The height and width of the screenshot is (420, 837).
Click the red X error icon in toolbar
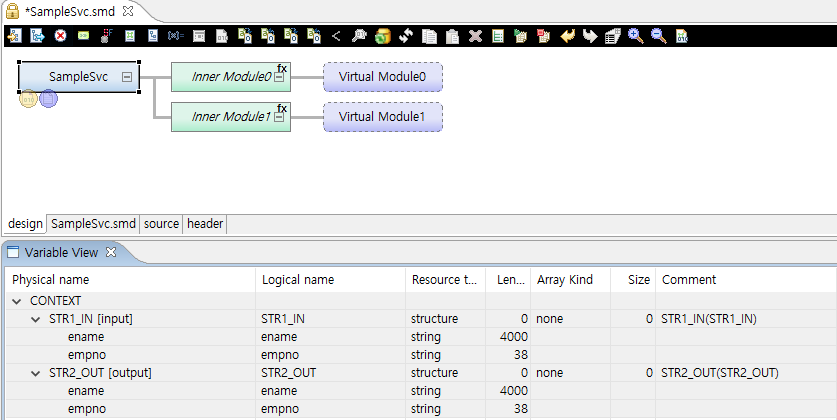(x=60, y=36)
